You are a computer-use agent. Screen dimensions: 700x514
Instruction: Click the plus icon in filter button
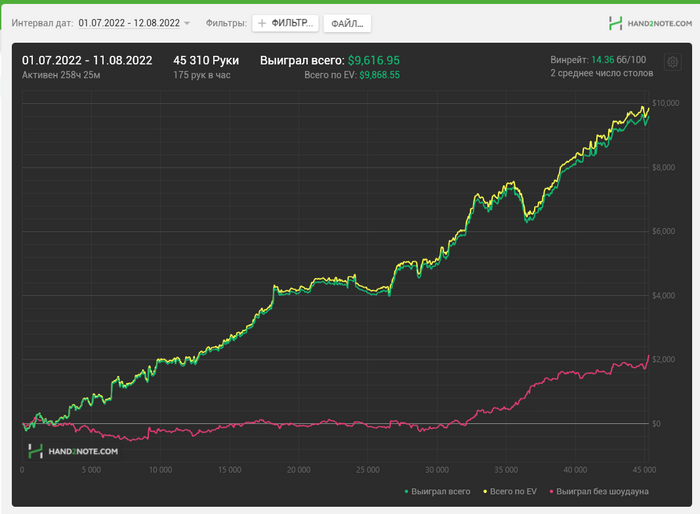pyautogui.click(x=262, y=23)
